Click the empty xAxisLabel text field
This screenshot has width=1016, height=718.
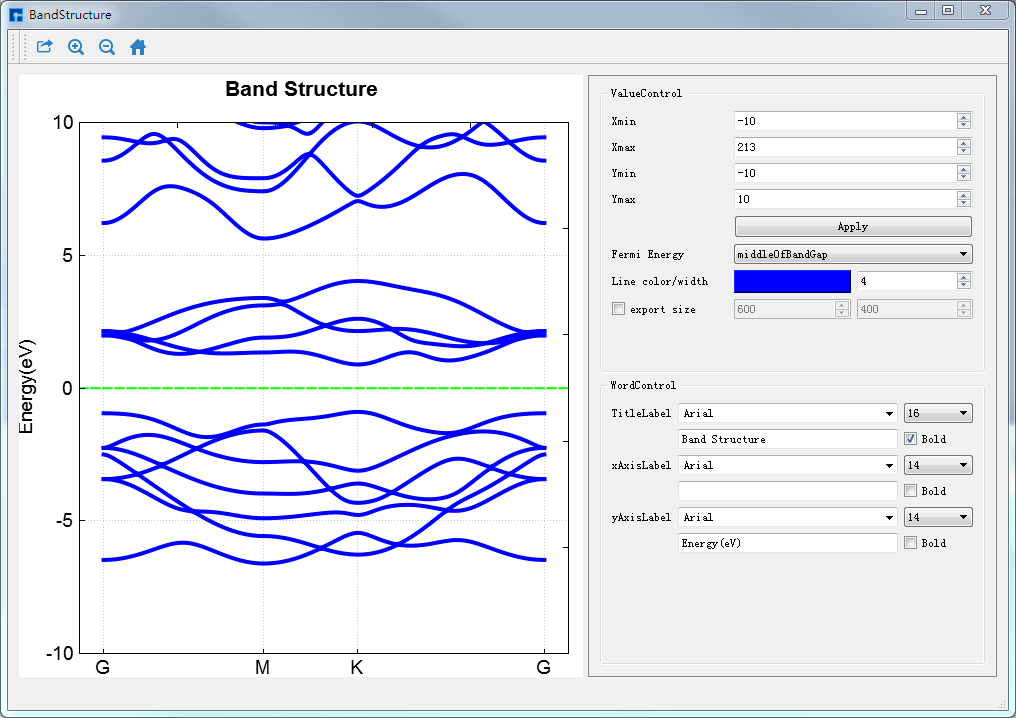click(x=787, y=491)
